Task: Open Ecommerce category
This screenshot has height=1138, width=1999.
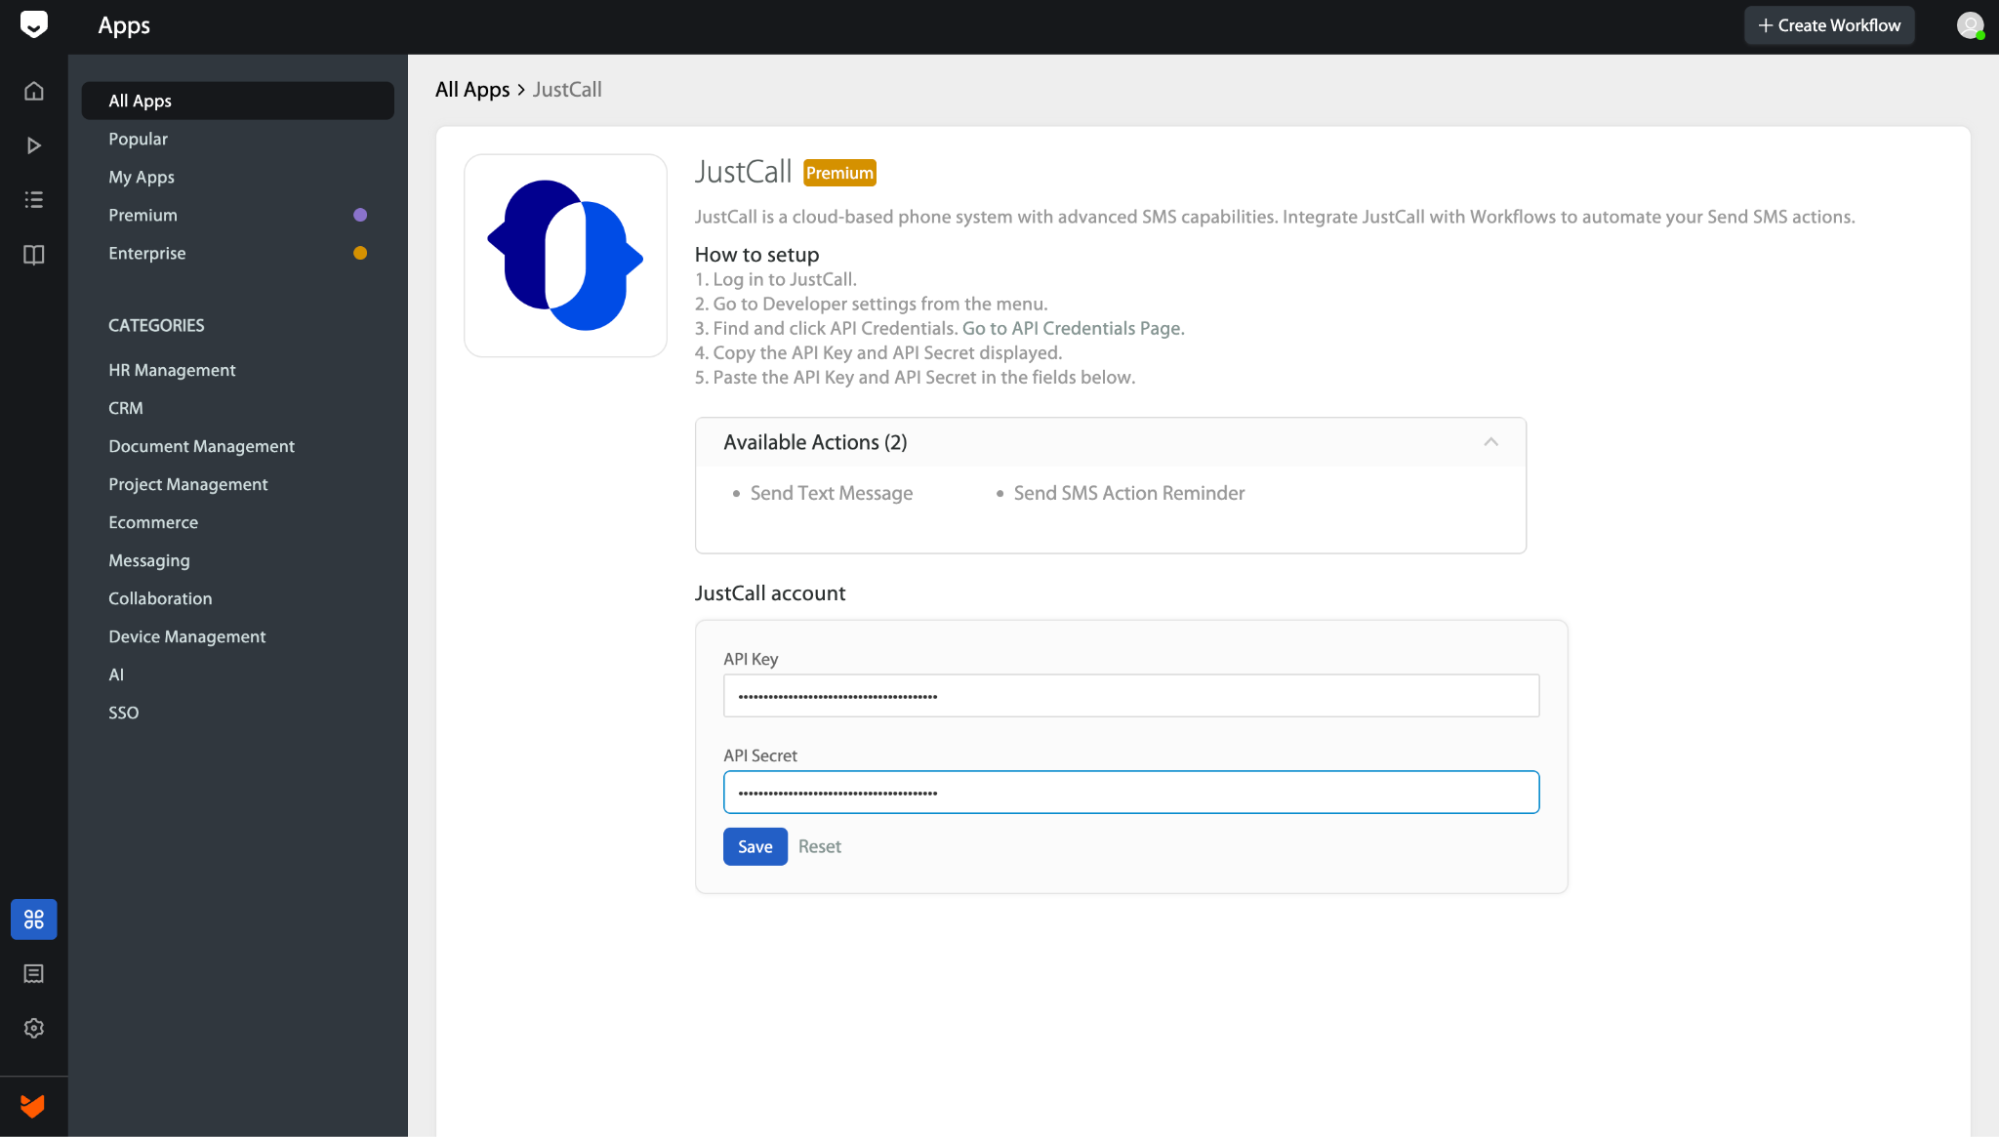Action: tap(153, 522)
